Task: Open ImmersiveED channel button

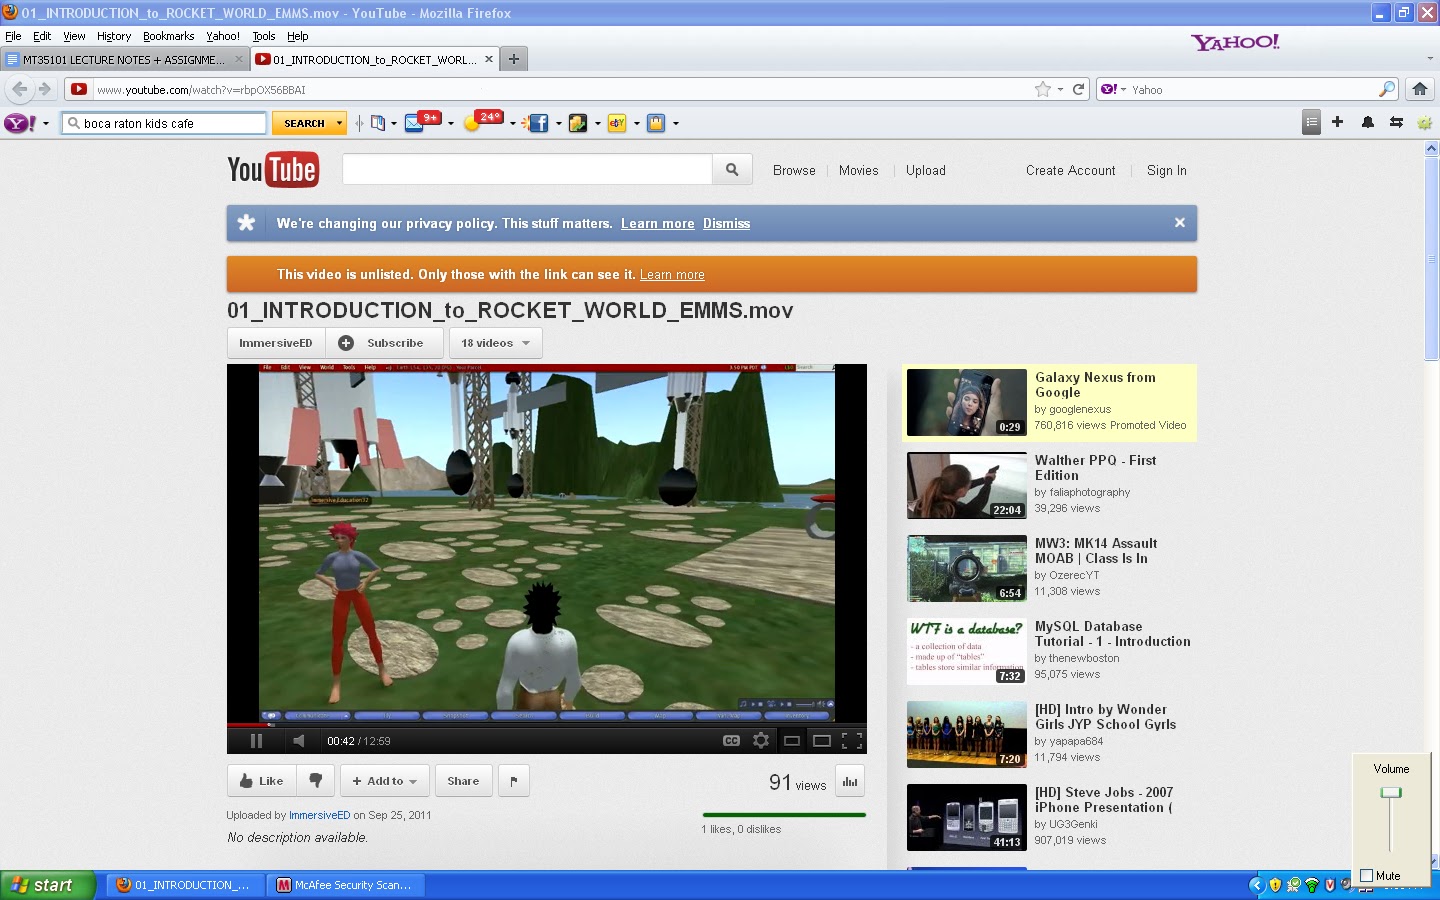Action: (276, 343)
